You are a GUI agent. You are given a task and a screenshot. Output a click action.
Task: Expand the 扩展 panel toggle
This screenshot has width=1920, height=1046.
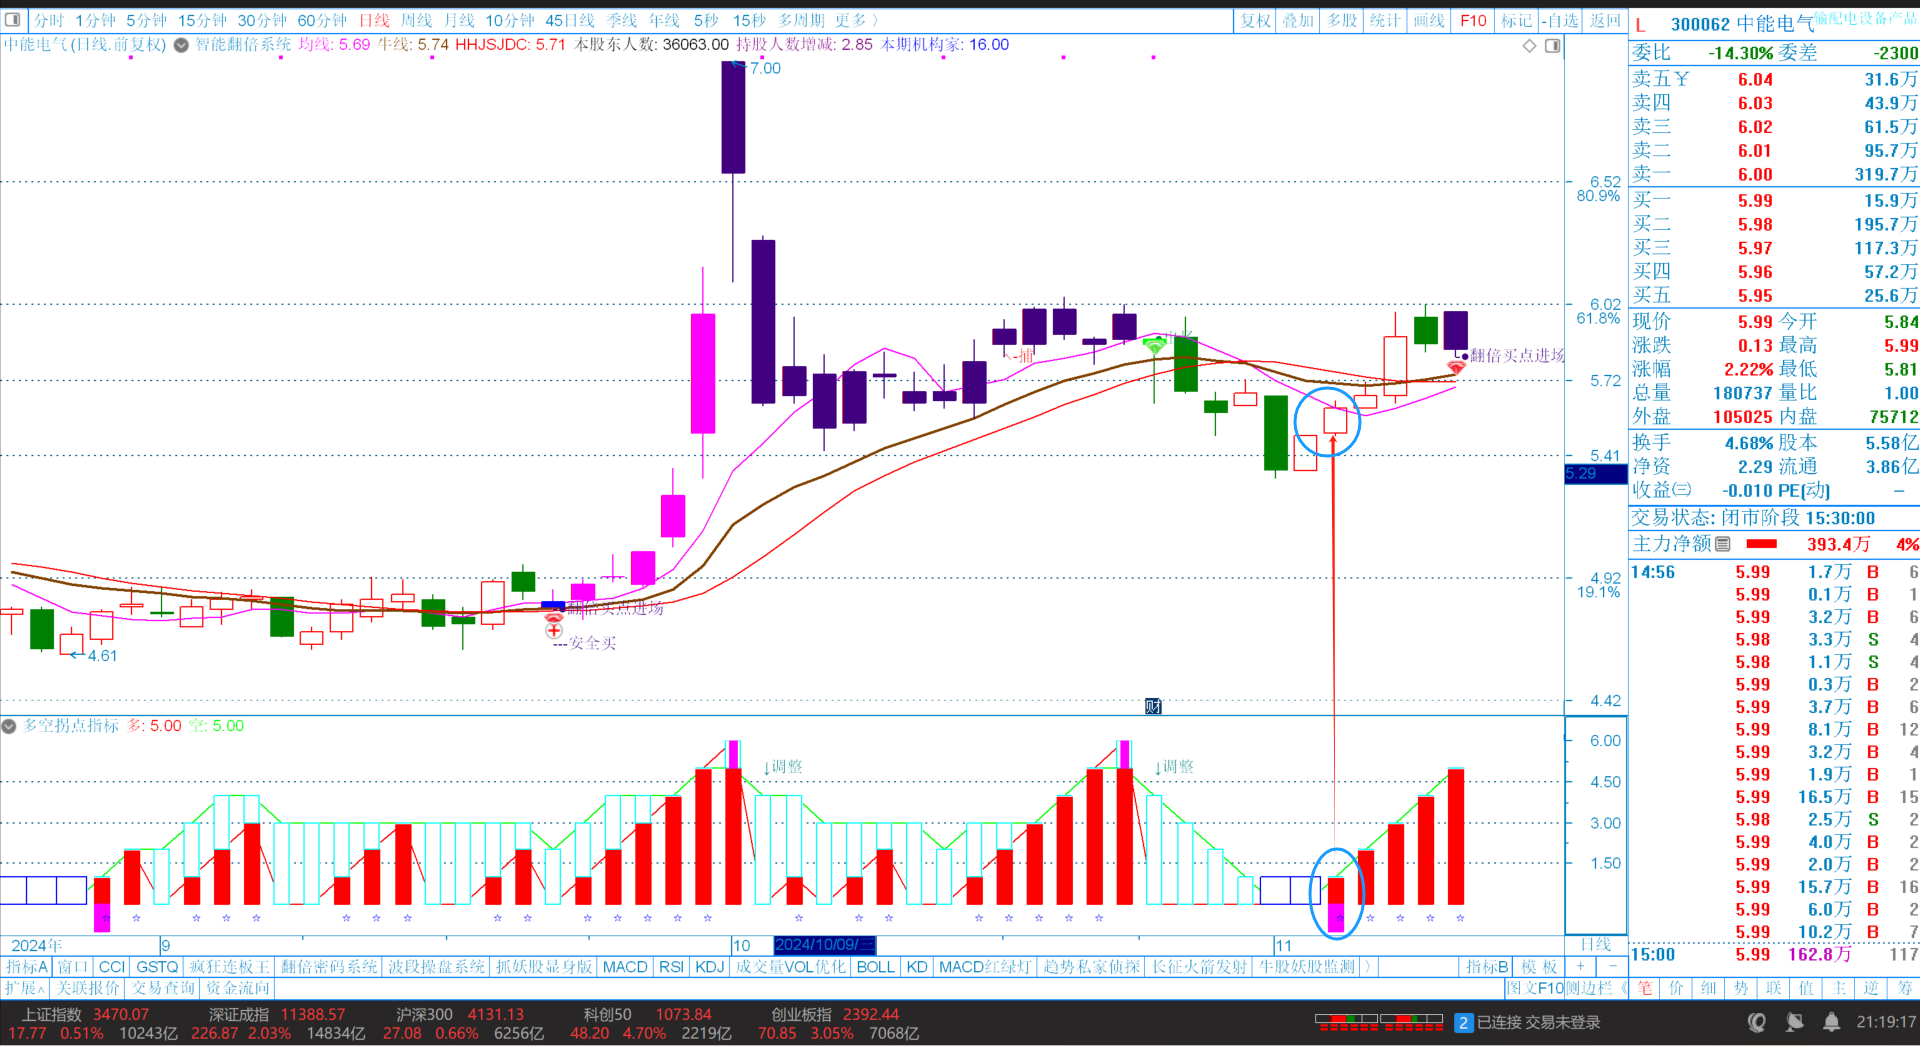pyautogui.click(x=24, y=988)
